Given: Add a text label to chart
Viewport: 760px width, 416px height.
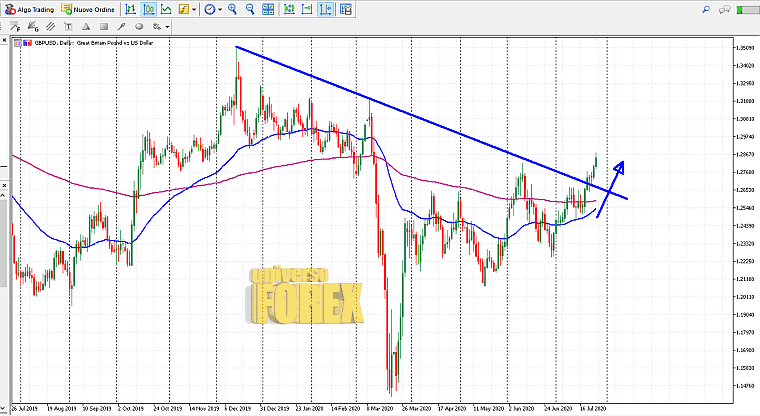Looking at the screenshot, I should click(x=67, y=26).
